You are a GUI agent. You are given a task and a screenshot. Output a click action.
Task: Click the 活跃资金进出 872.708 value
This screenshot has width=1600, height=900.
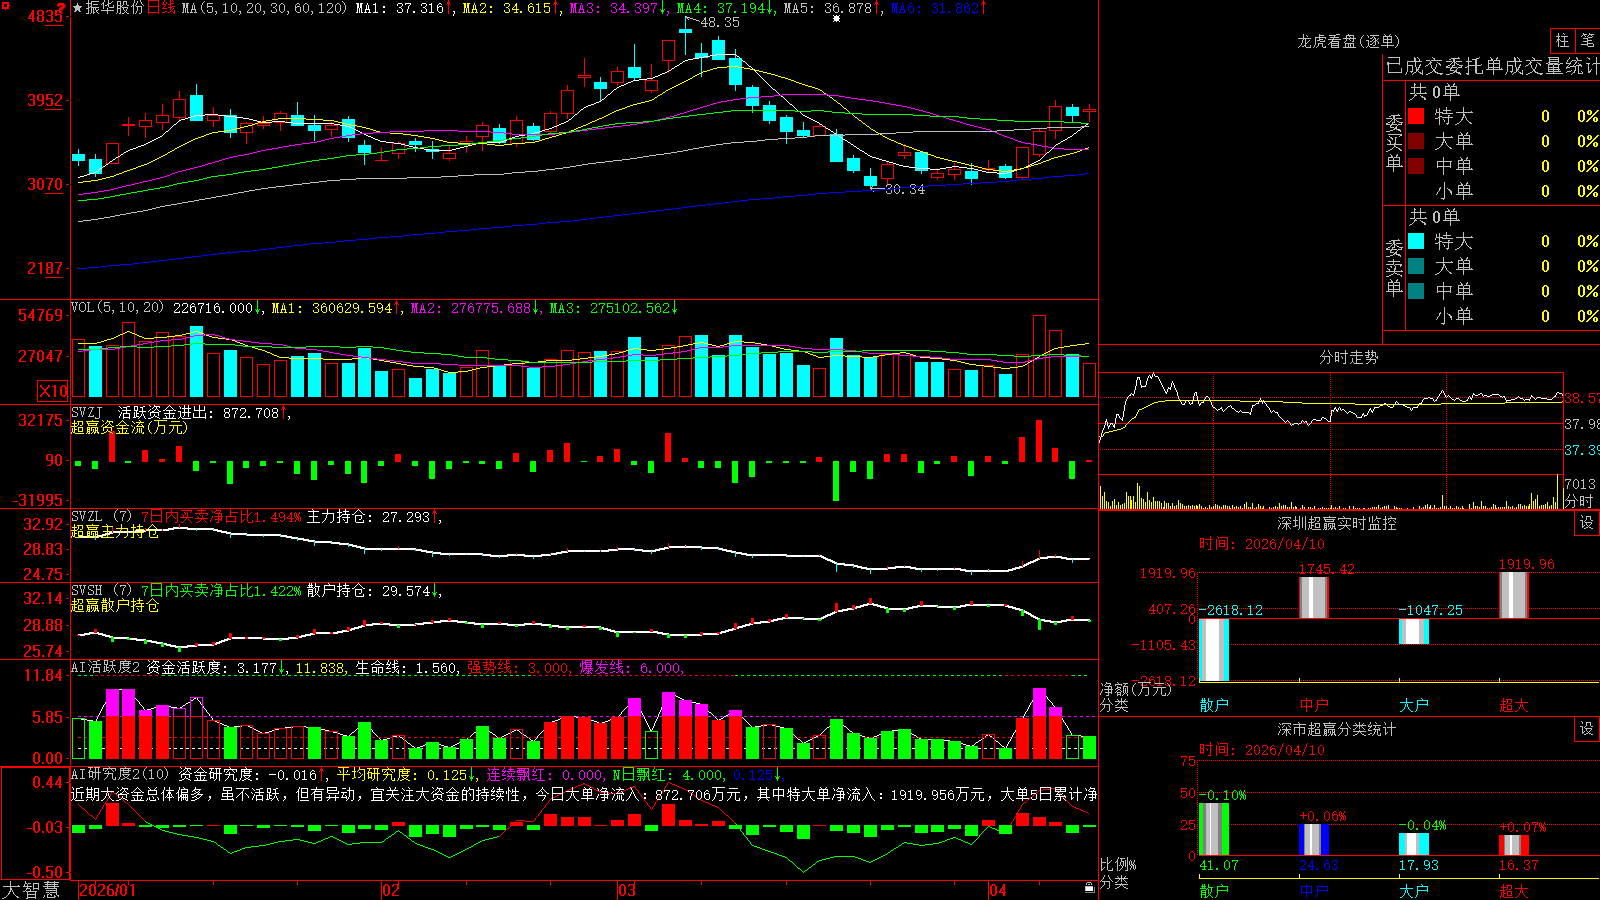pyautogui.click(x=204, y=412)
